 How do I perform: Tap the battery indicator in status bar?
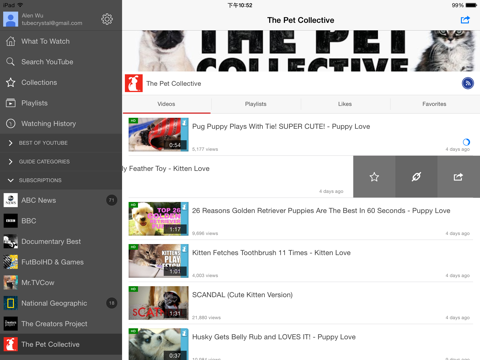[x=471, y=5]
